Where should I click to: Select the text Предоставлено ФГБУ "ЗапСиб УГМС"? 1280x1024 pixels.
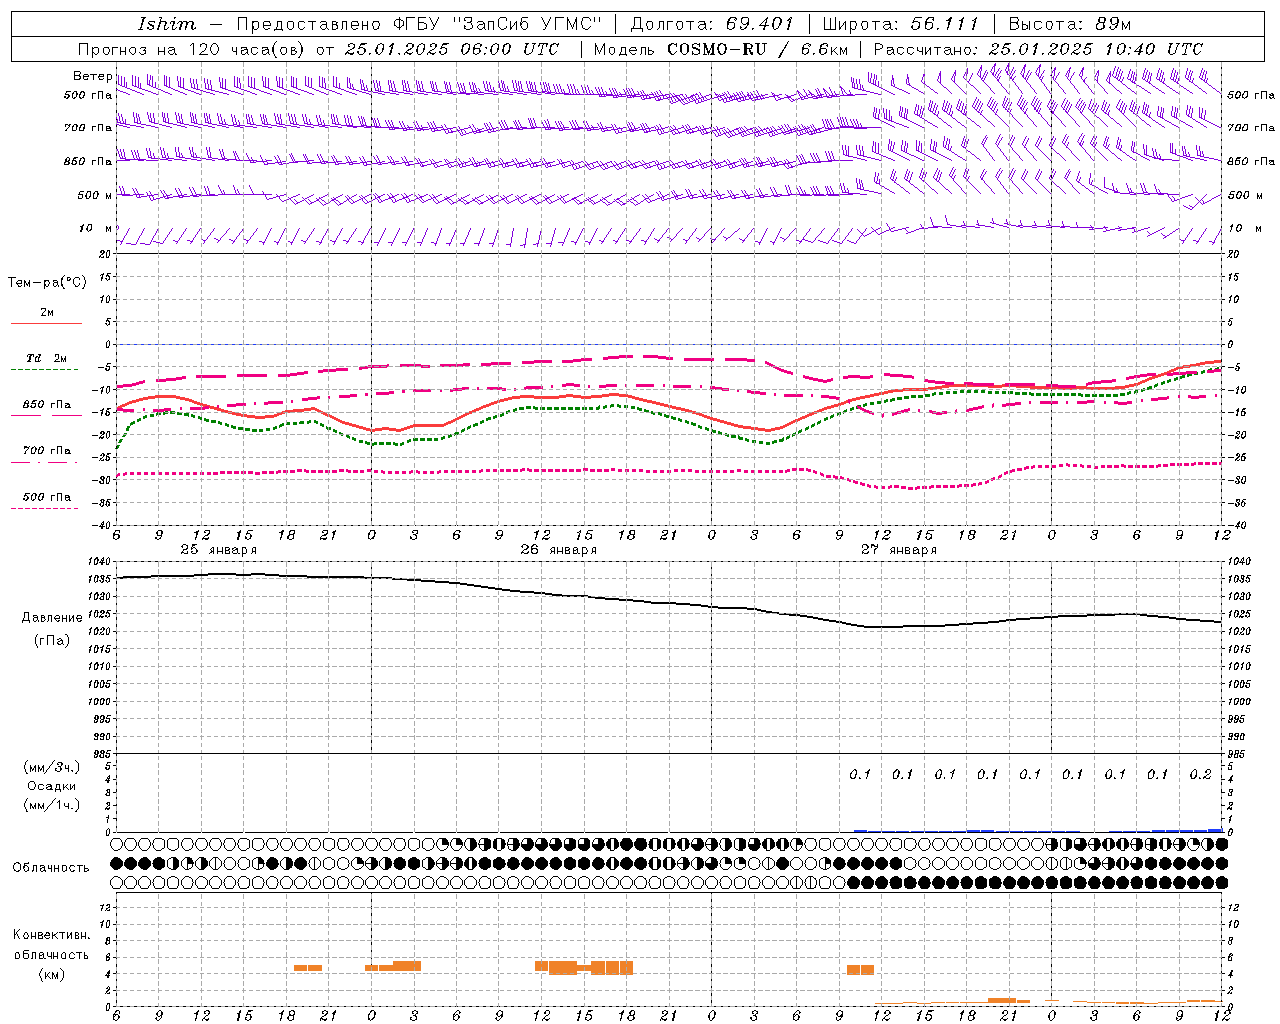pyautogui.click(x=419, y=24)
